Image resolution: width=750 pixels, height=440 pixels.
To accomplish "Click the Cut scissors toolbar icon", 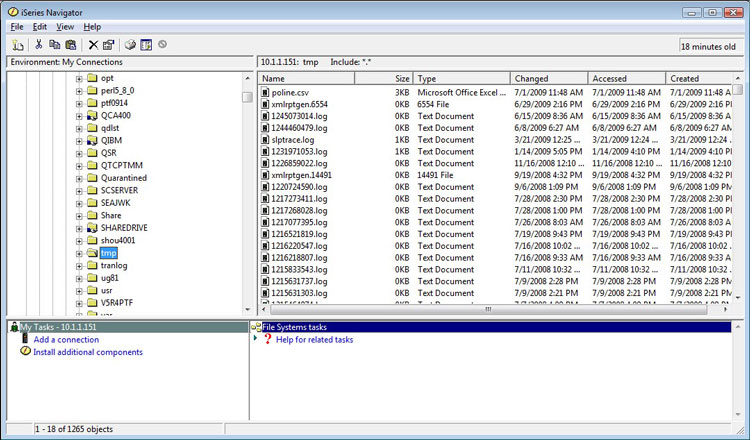I will pos(39,45).
